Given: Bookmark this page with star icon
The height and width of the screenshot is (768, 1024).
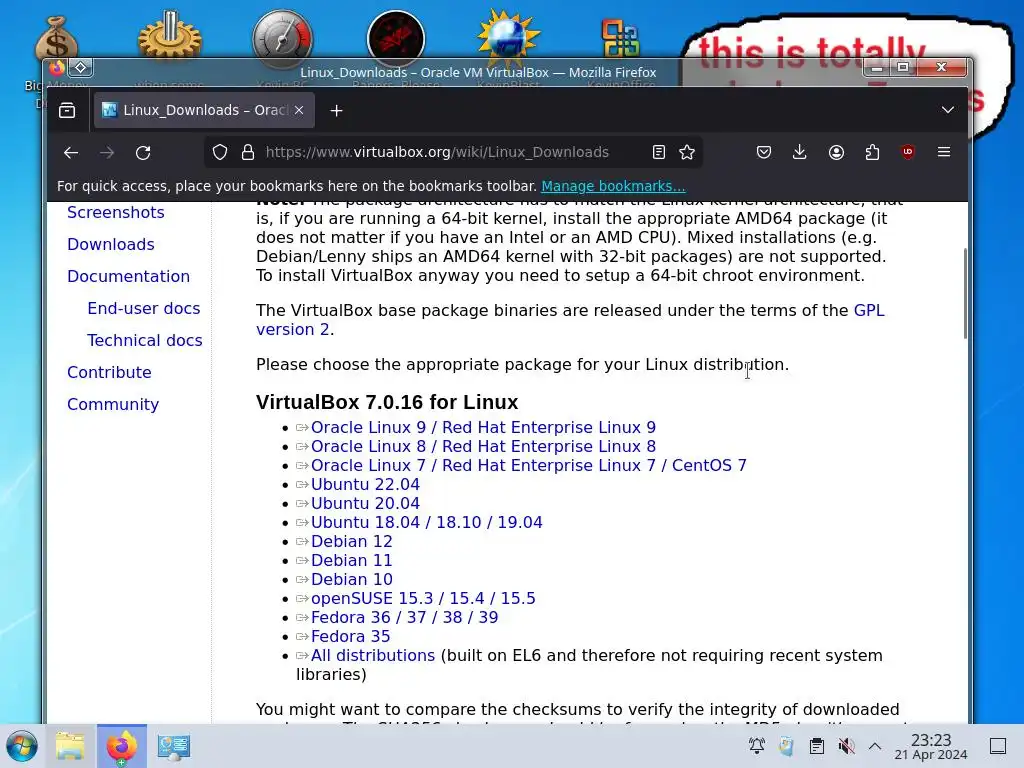Looking at the screenshot, I should pos(687,152).
